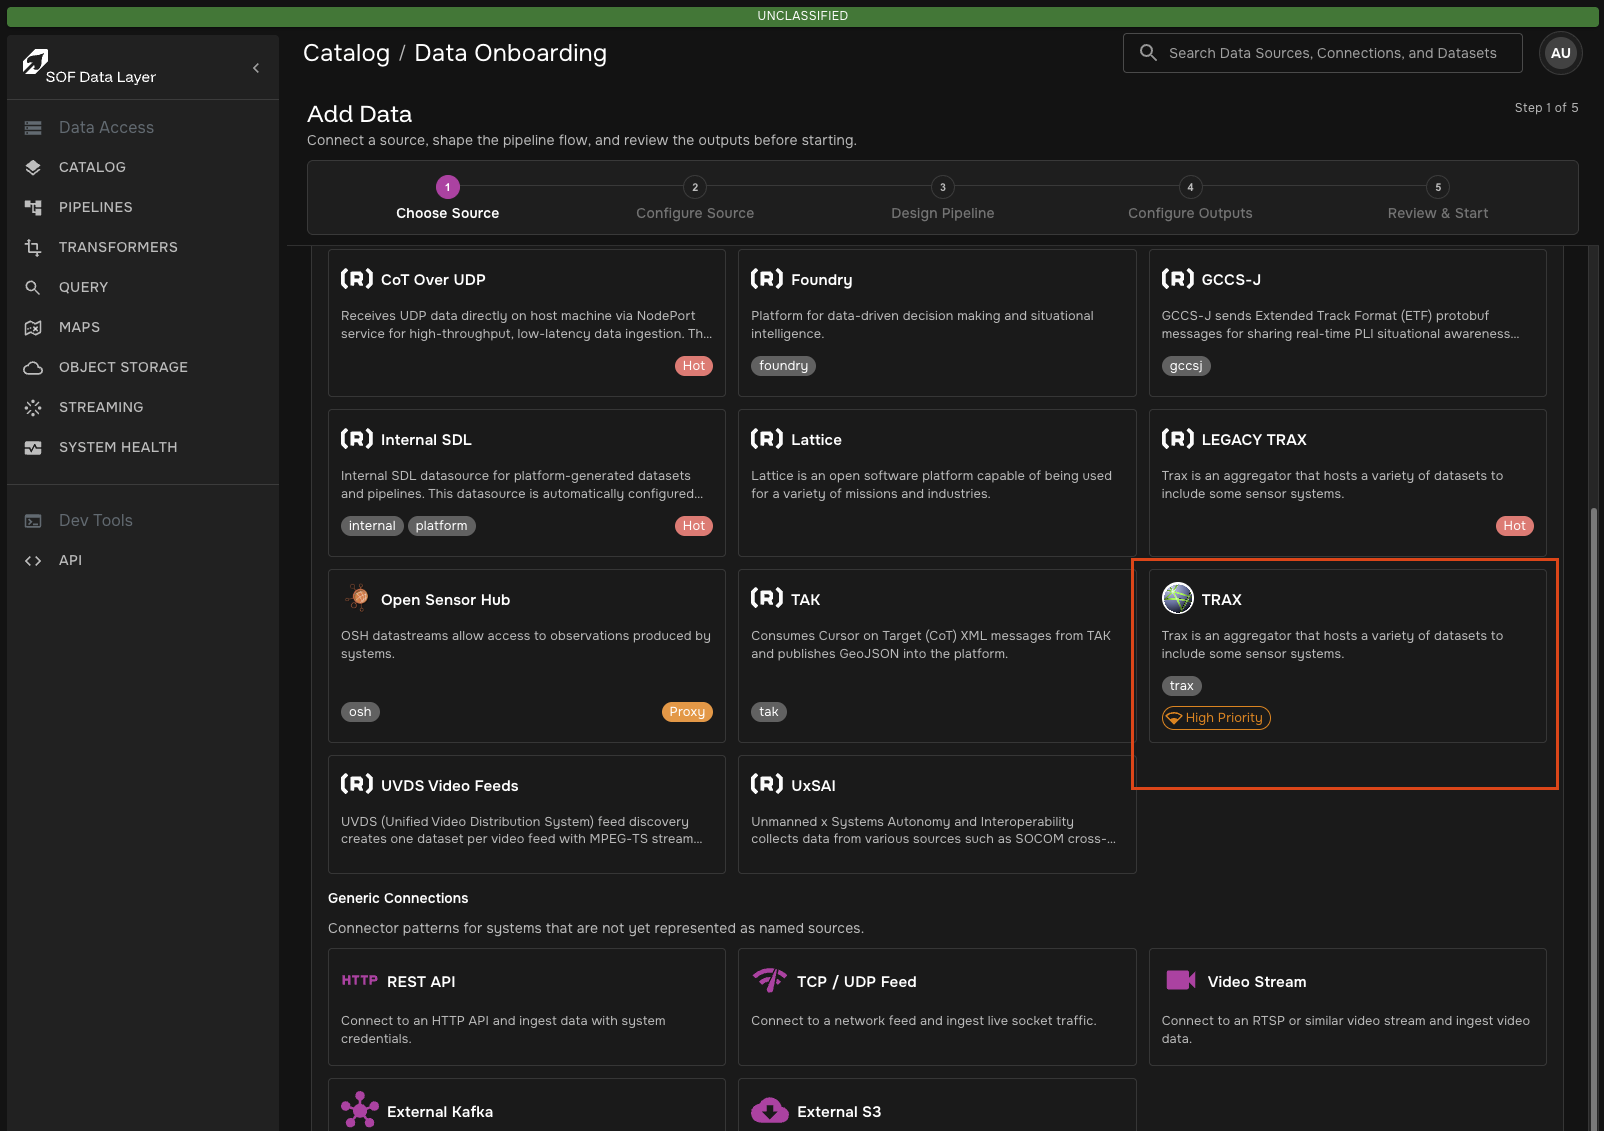The image size is (1604, 1131).
Task: Open Object Storage in the sidebar
Action: pos(123,367)
